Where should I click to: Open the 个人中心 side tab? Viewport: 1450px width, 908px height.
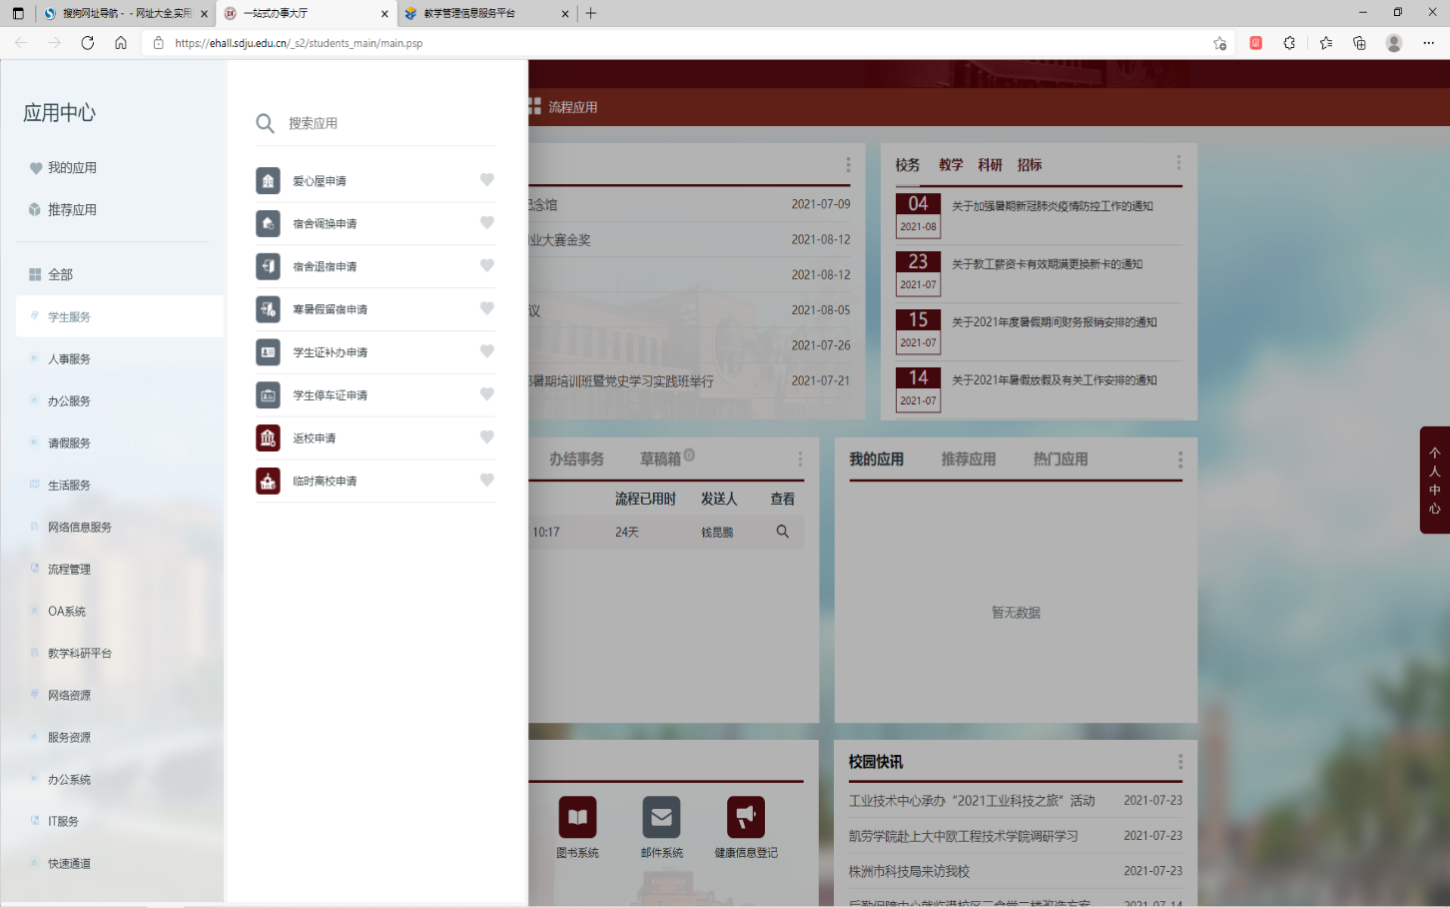pos(1434,480)
